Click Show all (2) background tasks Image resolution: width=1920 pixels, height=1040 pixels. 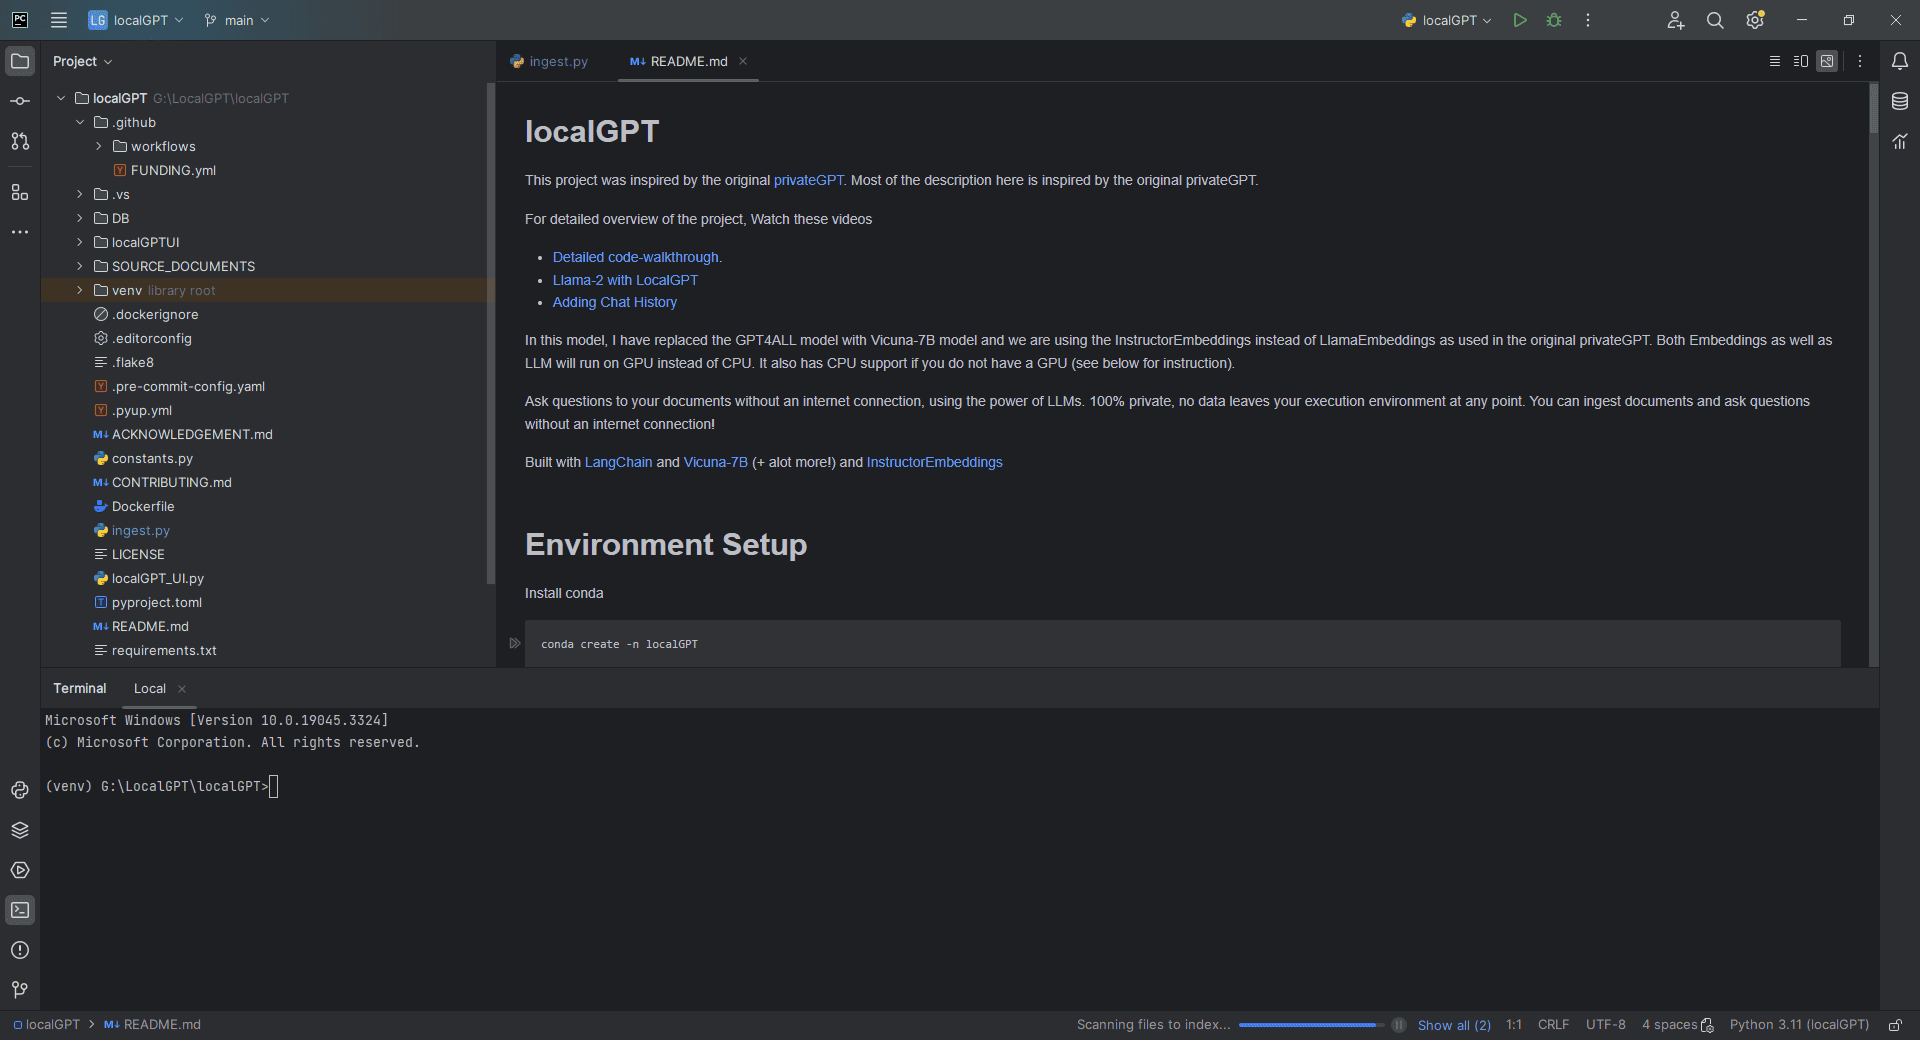(x=1454, y=1025)
